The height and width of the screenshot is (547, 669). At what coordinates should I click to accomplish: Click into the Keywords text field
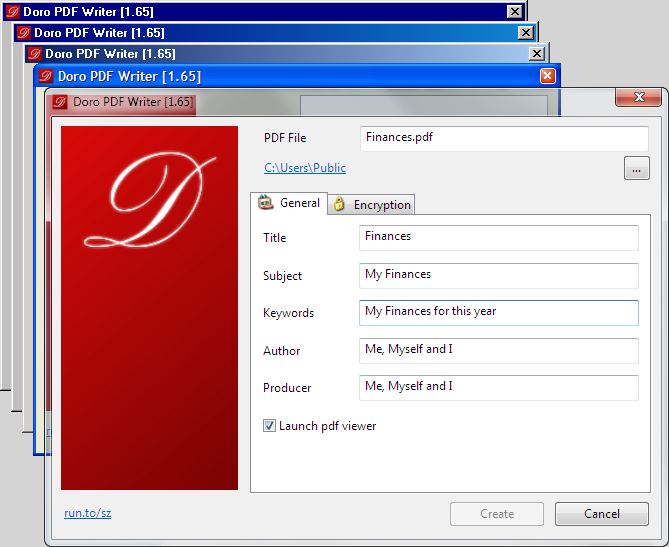coord(499,313)
